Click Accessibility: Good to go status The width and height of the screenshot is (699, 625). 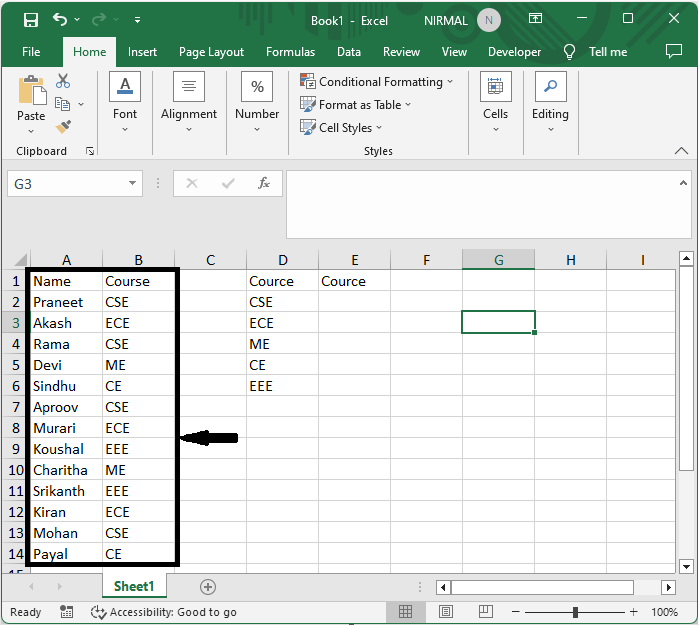(x=164, y=612)
